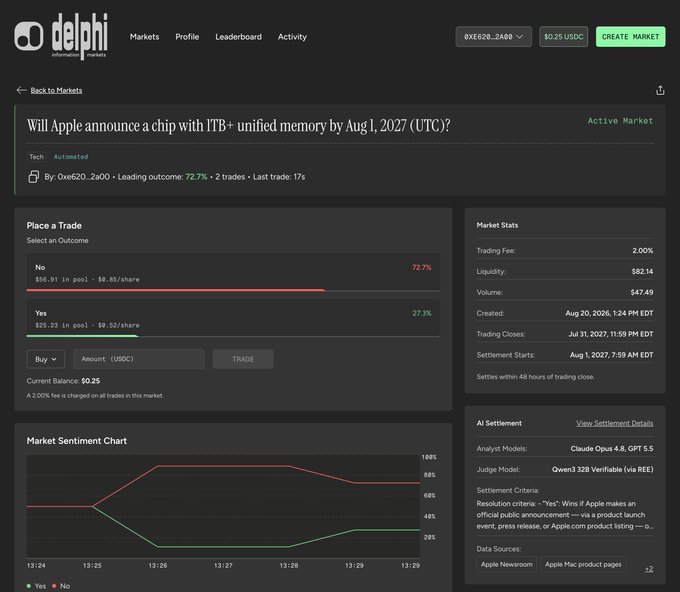Toggle the Yes legend item in chart

[x=36, y=586]
